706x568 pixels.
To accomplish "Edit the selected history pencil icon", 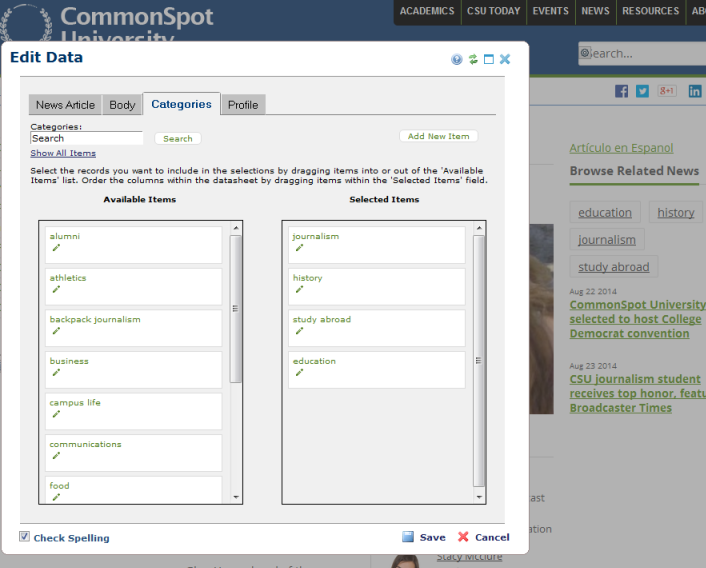I will [x=299, y=289].
